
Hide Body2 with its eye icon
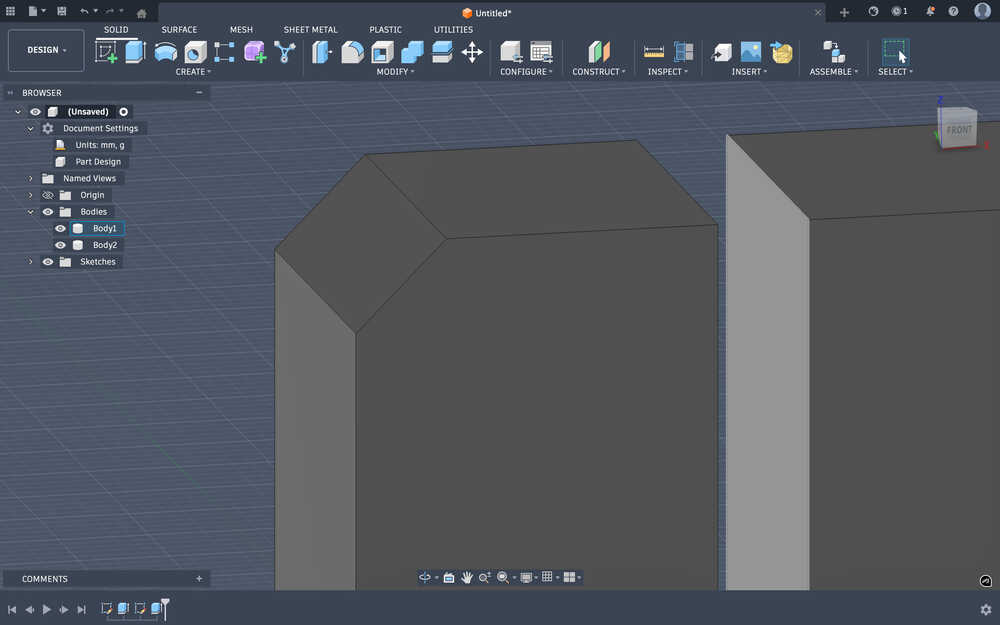(60, 245)
